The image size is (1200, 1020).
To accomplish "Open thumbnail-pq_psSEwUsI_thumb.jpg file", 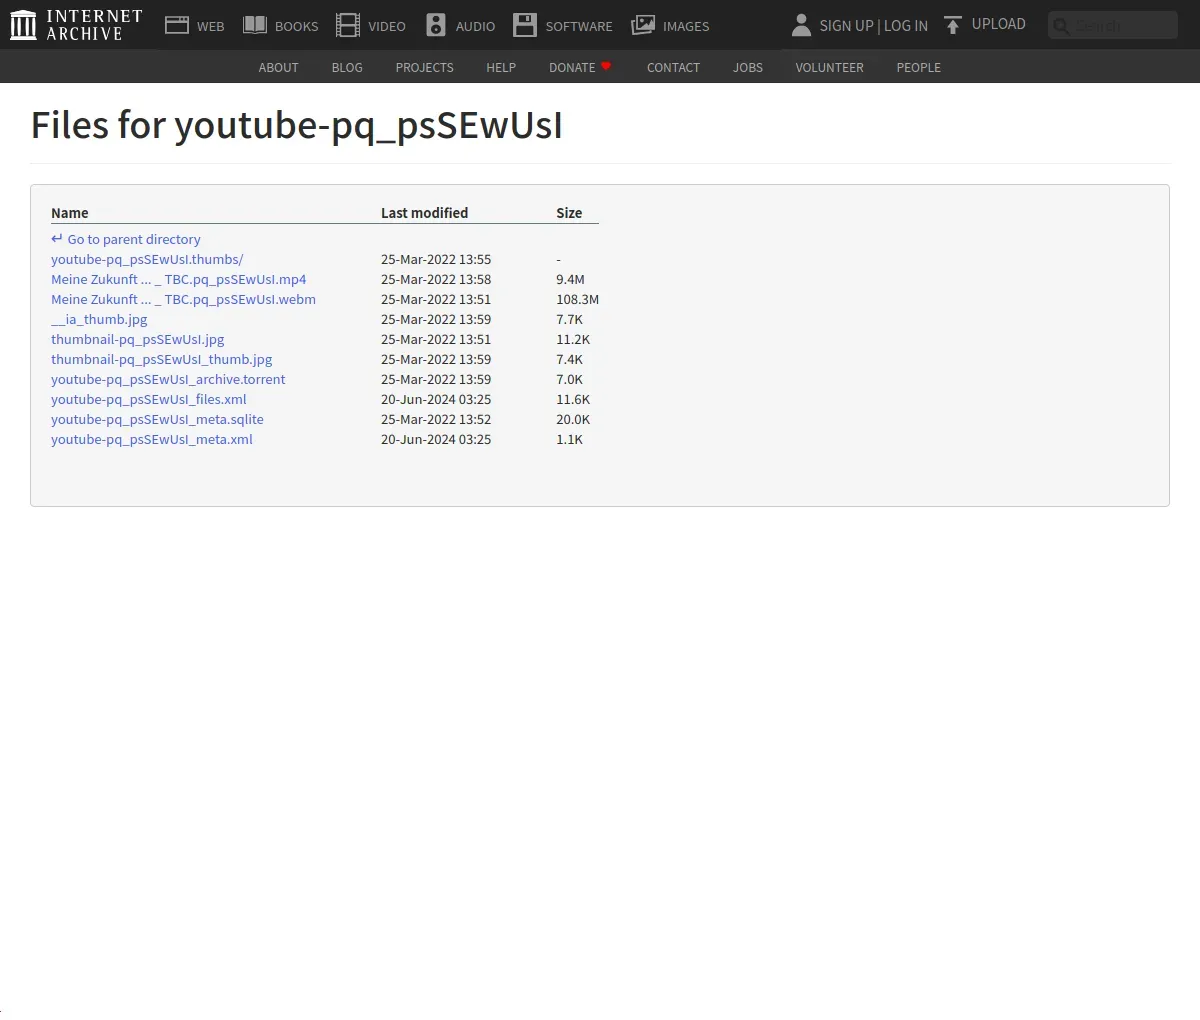I will coord(162,359).
